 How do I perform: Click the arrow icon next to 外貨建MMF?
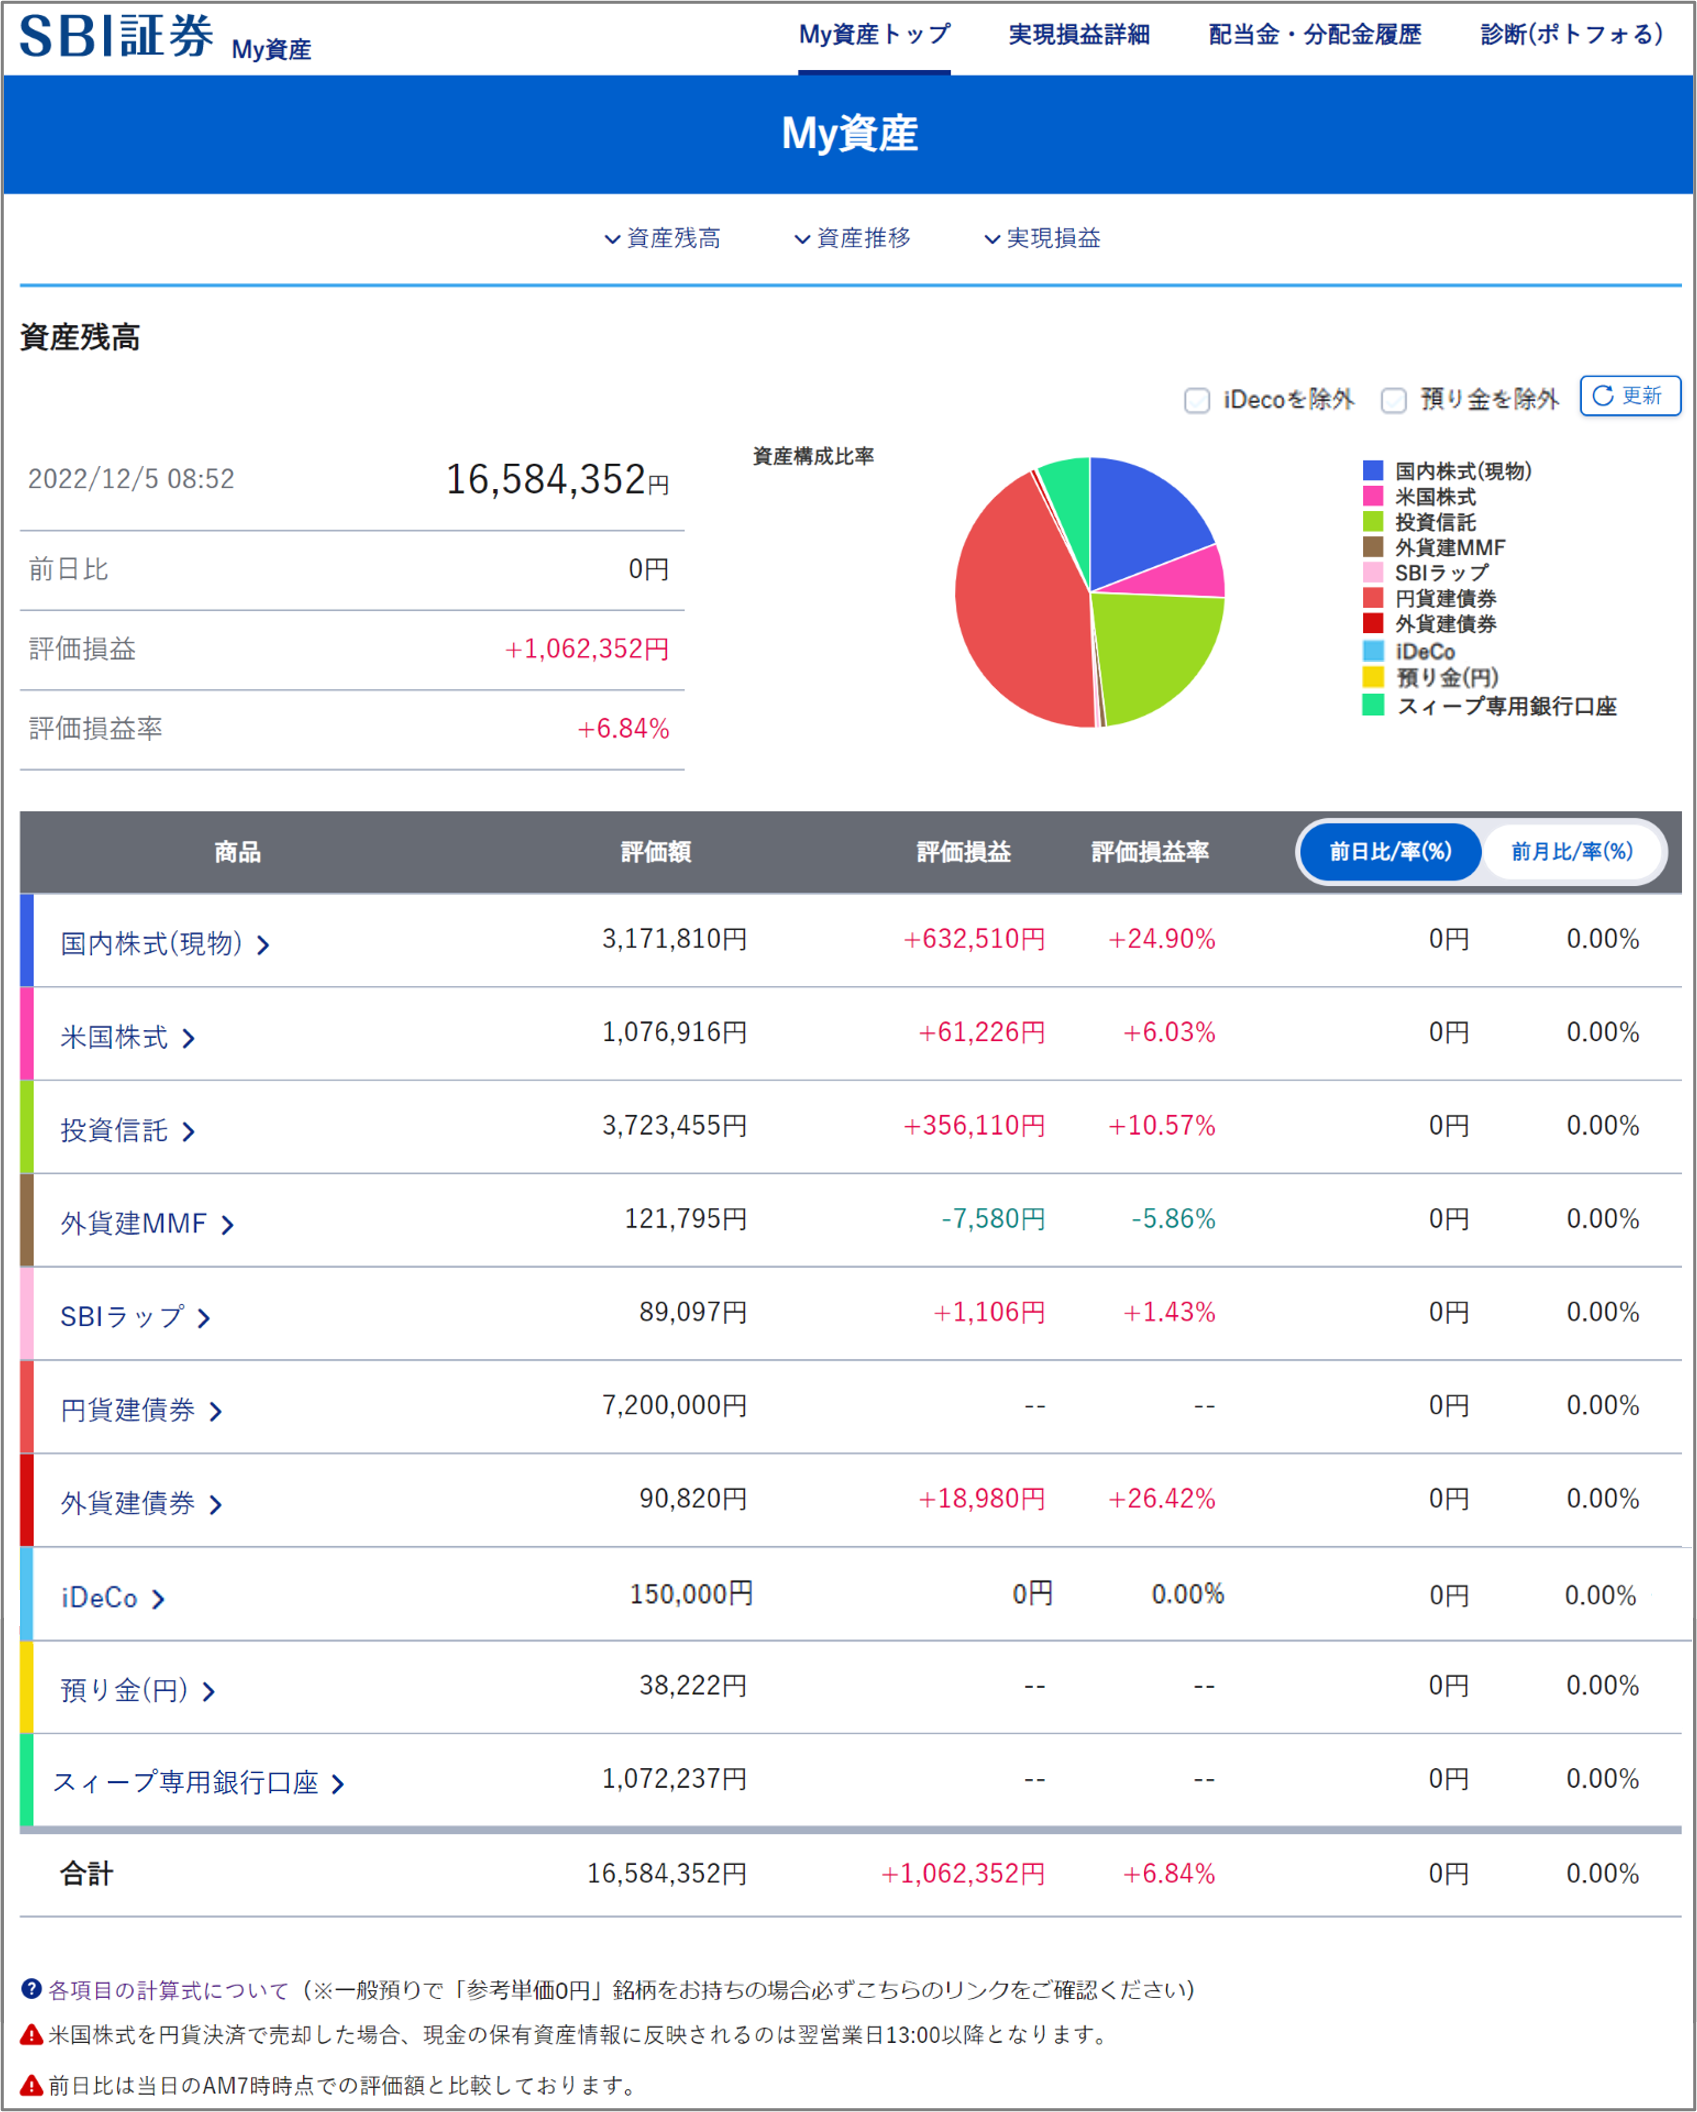[x=228, y=1223]
